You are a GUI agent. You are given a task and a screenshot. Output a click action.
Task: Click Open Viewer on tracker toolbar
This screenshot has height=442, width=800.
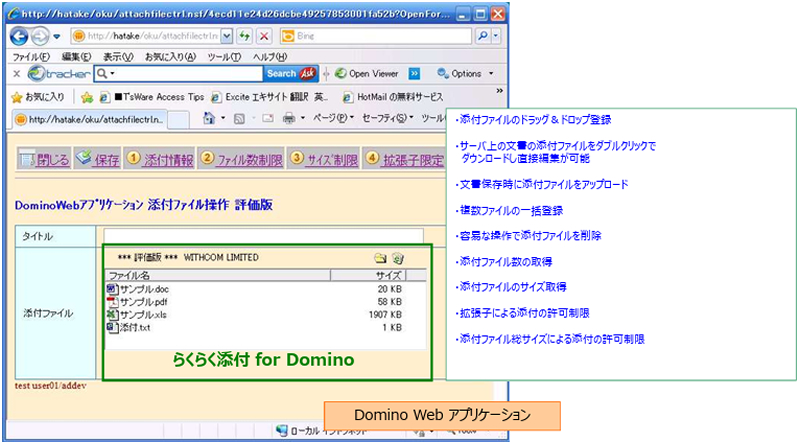[x=367, y=74]
